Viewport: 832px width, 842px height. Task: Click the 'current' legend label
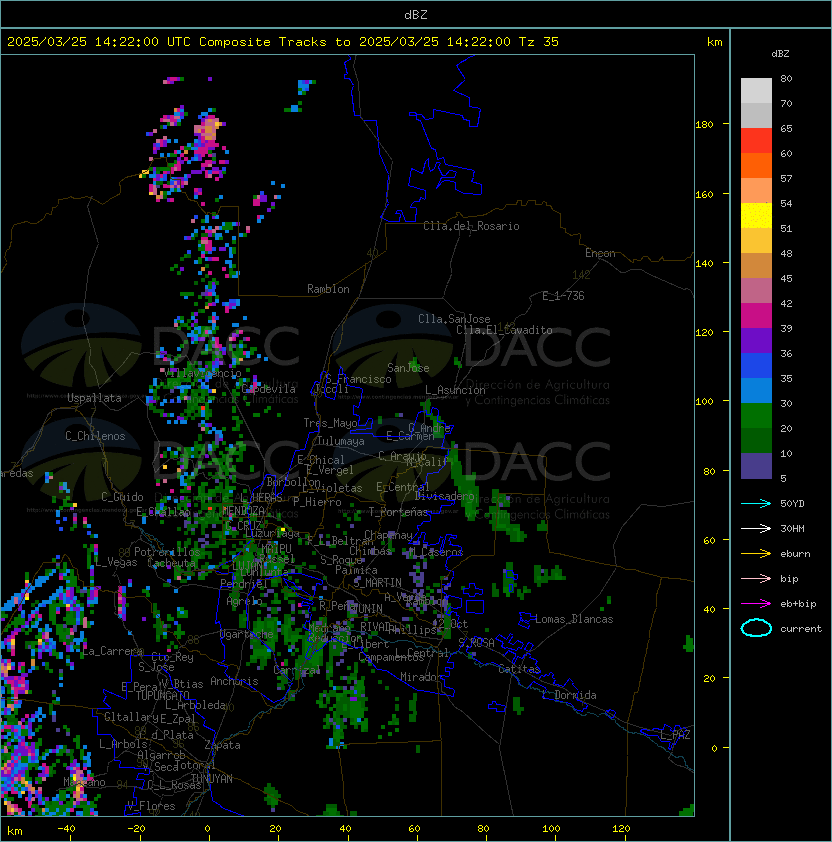(801, 629)
